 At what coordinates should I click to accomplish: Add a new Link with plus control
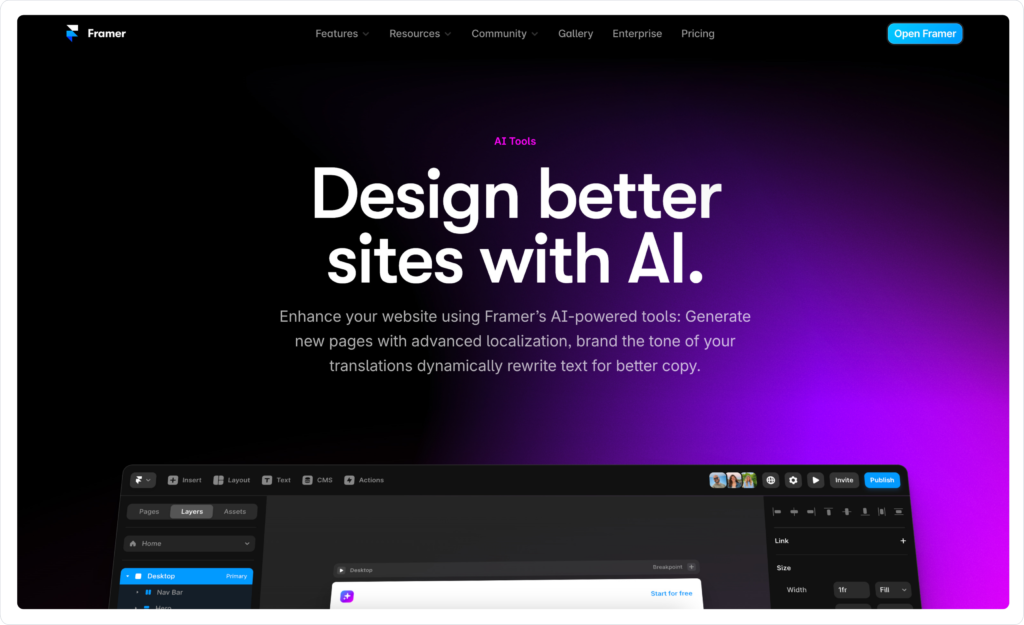[903, 541]
